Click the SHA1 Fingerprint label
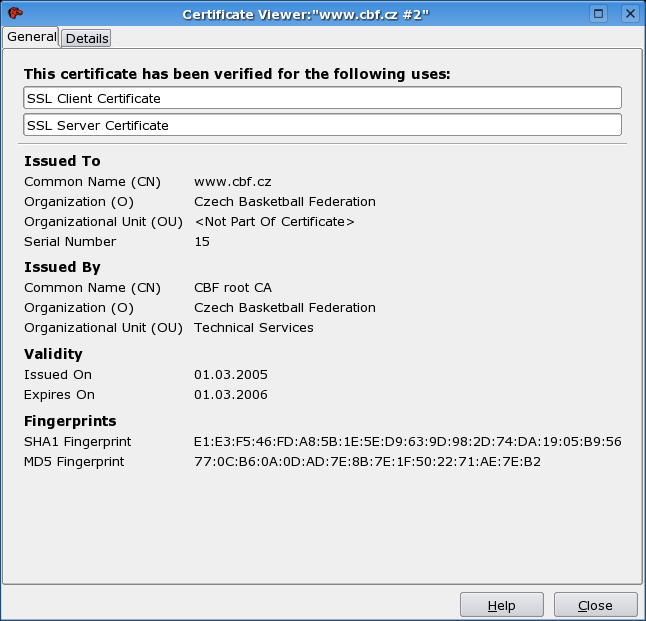The height and width of the screenshot is (621, 646). [77, 442]
